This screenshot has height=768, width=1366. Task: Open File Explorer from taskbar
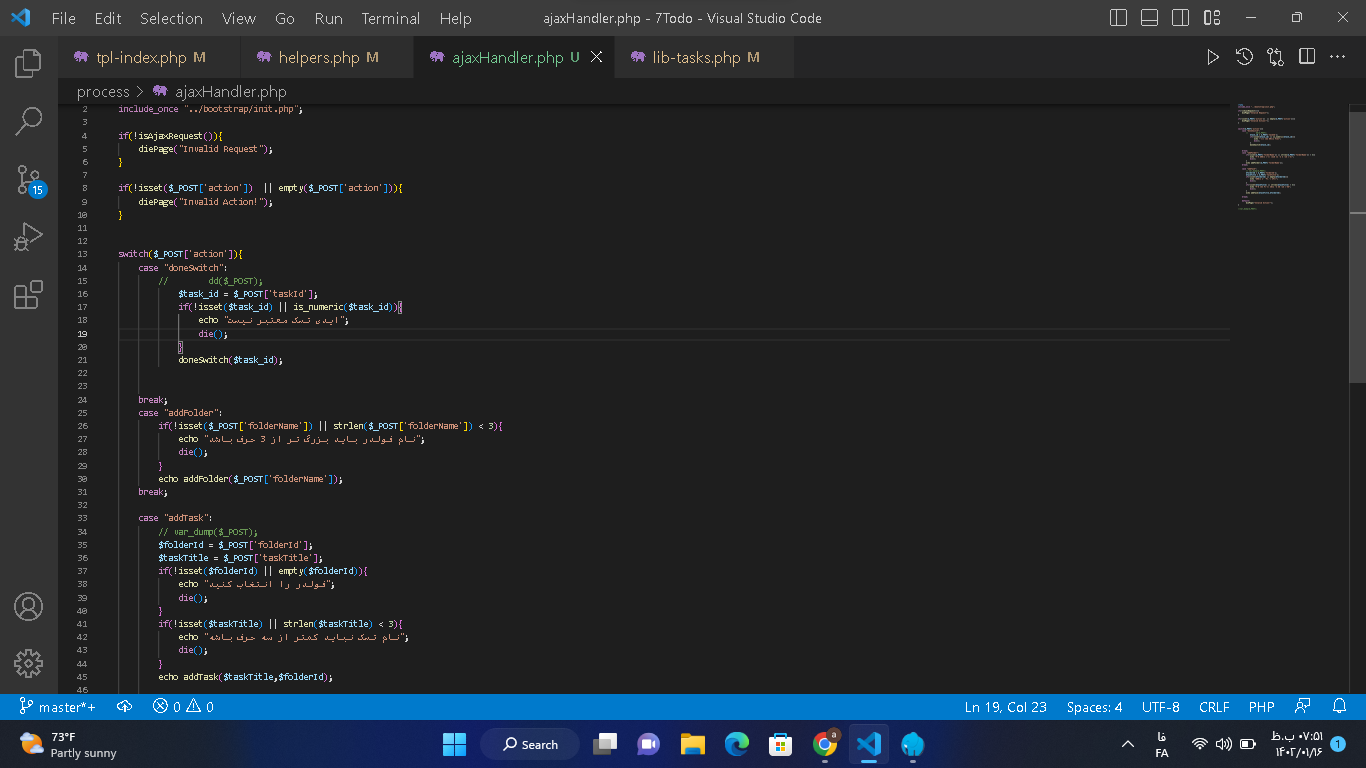693,744
